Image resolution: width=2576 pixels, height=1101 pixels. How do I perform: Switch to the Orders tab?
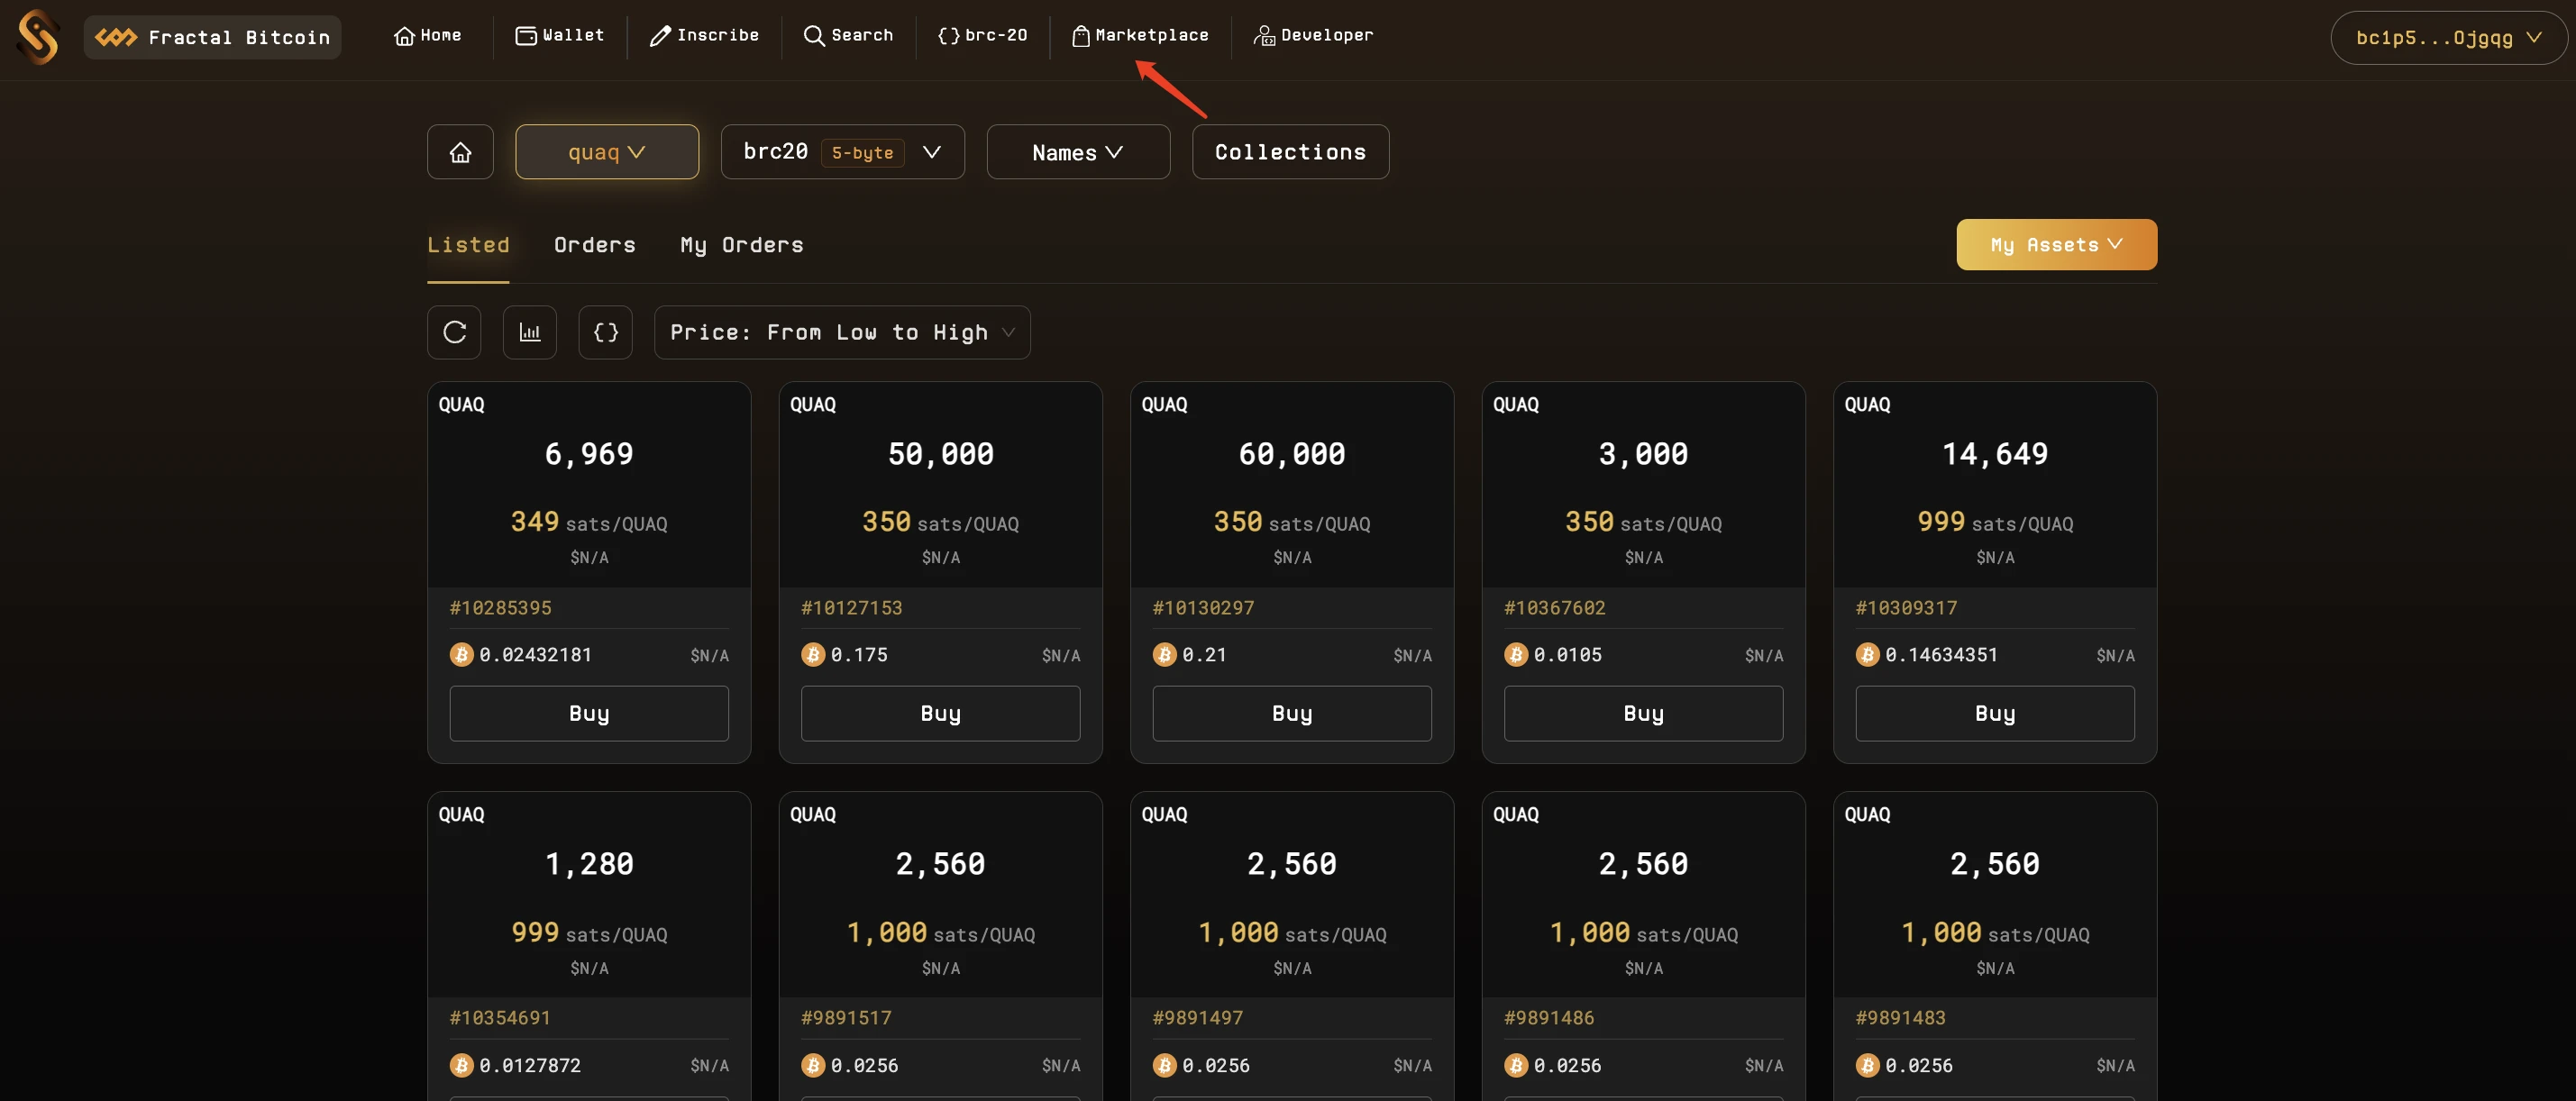(x=595, y=243)
